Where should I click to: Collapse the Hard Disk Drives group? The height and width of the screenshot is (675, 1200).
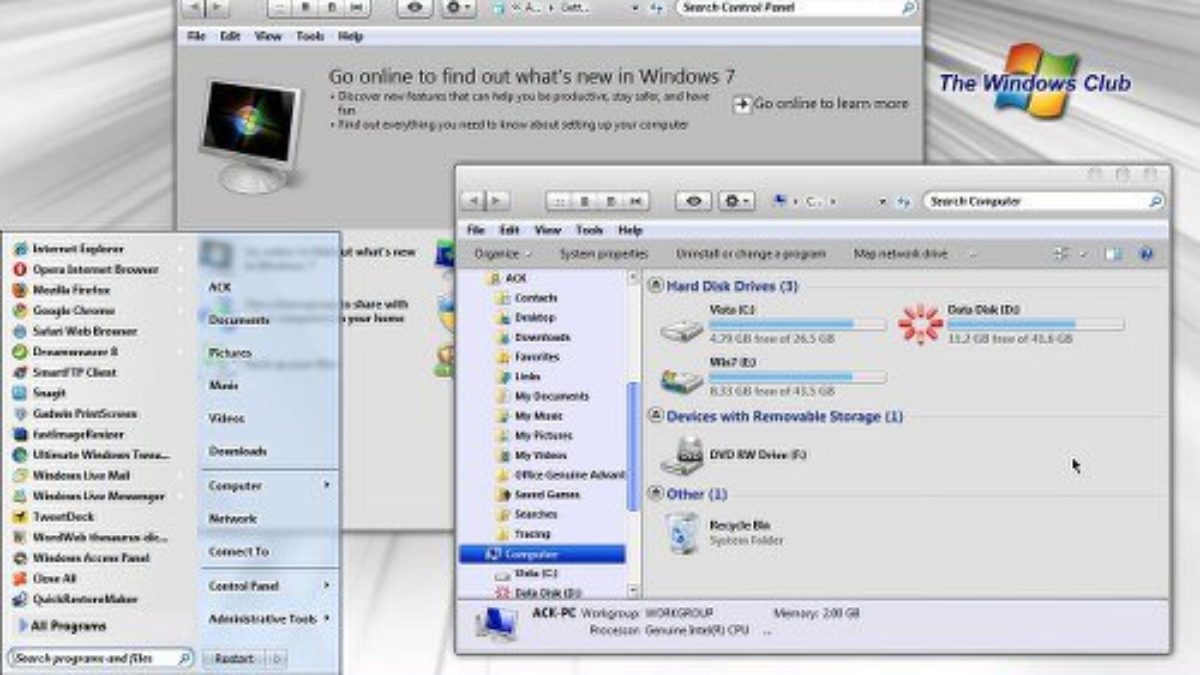click(656, 286)
